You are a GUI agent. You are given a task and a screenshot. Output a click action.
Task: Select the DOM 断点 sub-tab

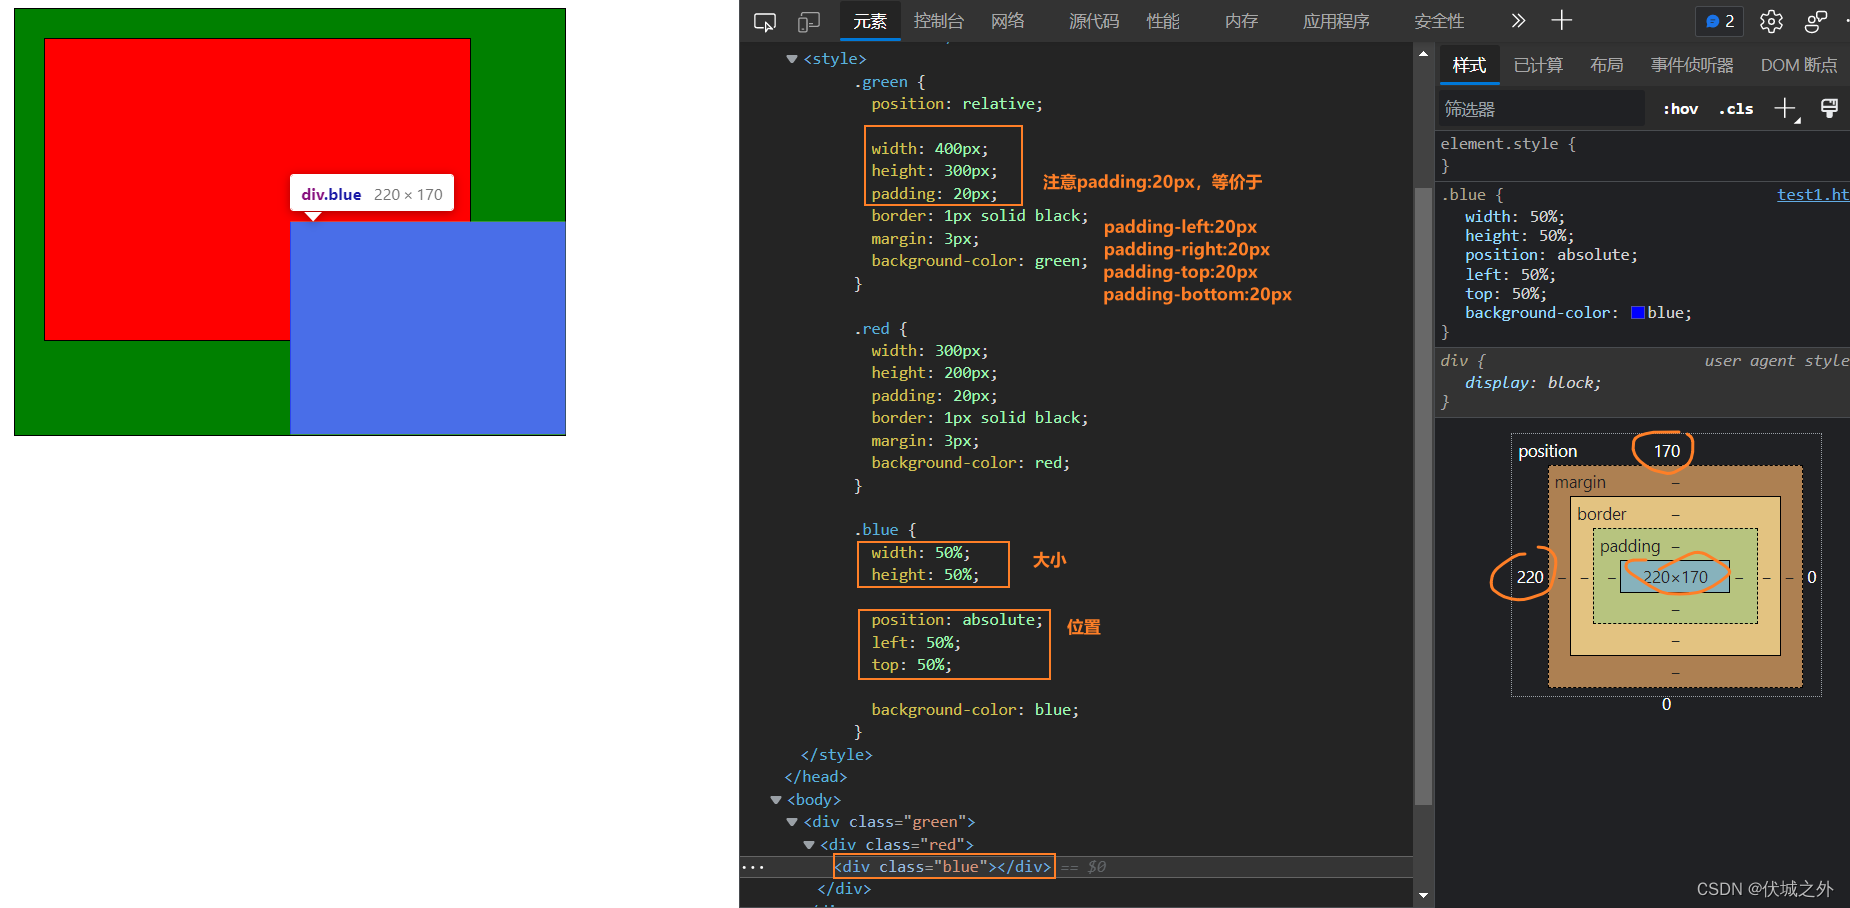[1799, 65]
